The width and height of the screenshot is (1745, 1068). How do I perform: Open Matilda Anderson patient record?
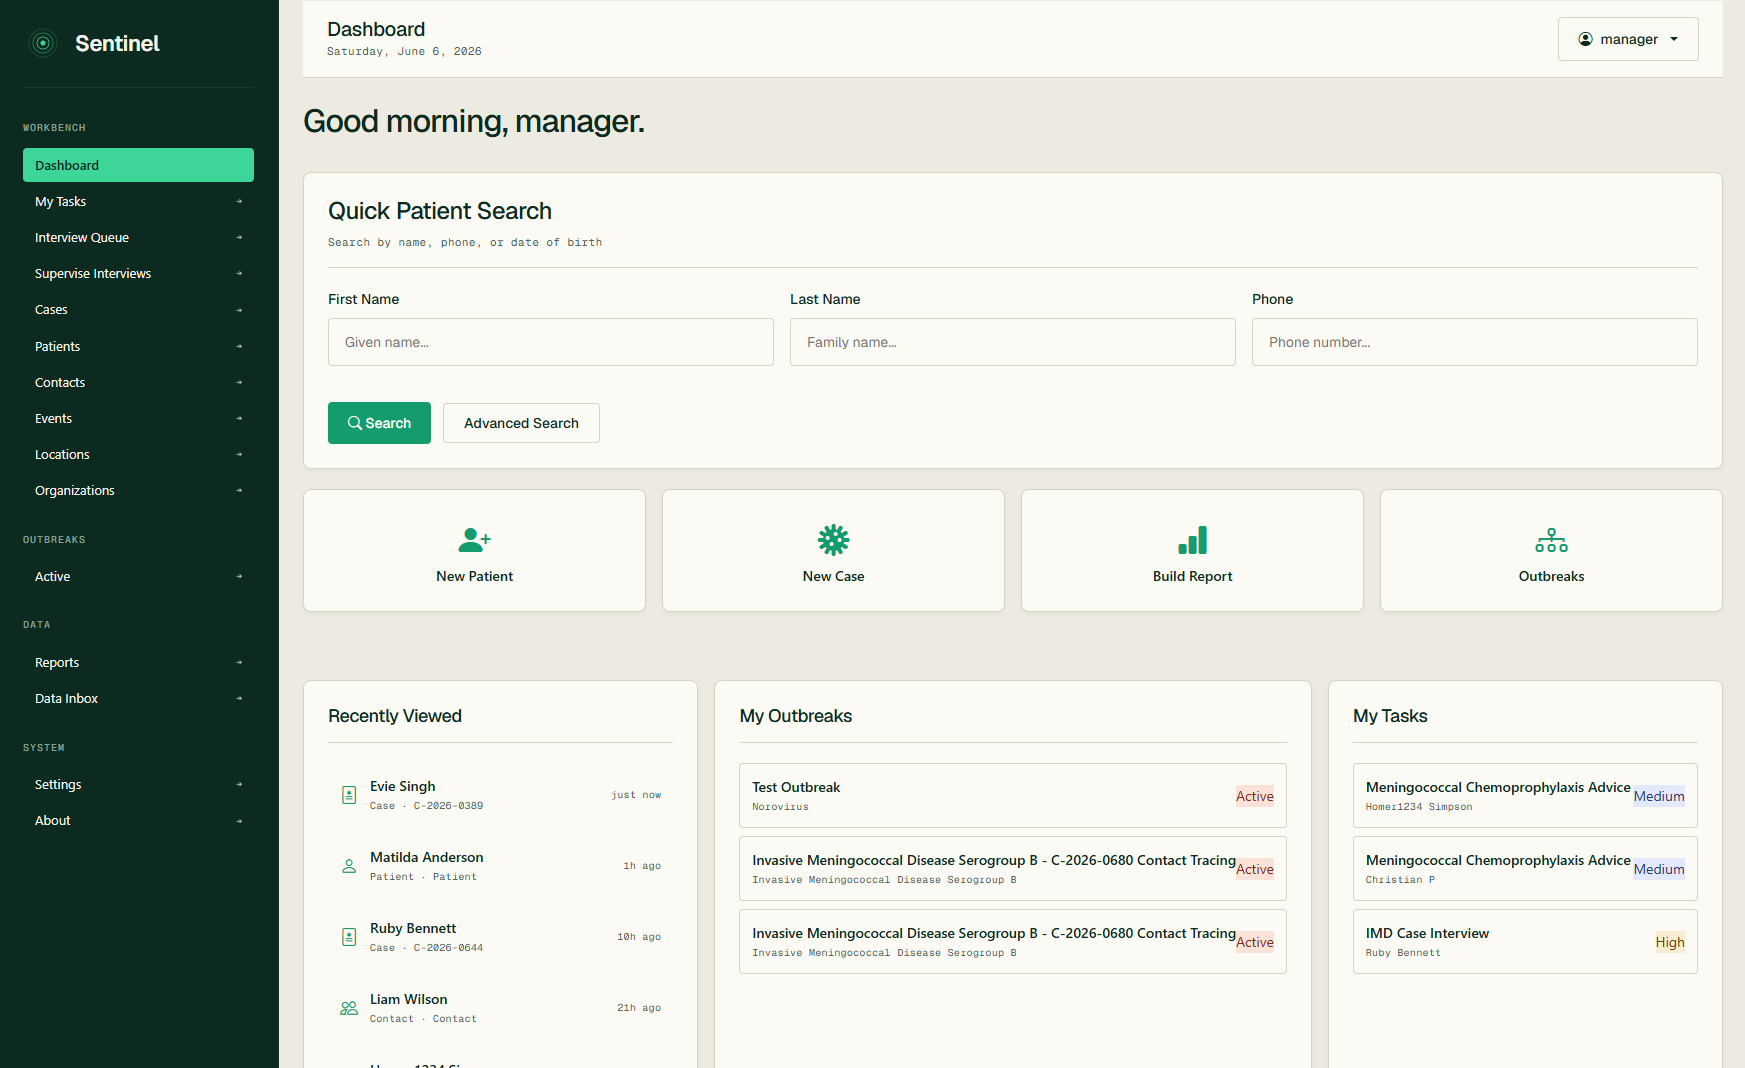click(500, 866)
